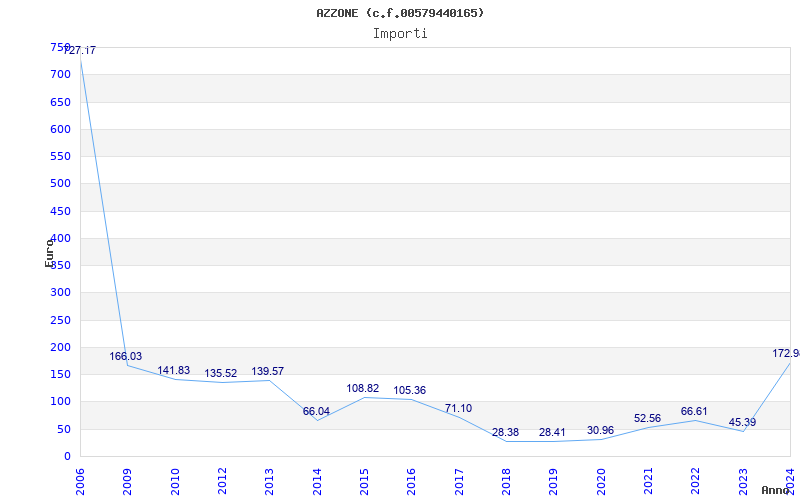The height and width of the screenshot is (500, 800).
Task: Click the 2024 year axis label
Action: [x=790, y=479]
